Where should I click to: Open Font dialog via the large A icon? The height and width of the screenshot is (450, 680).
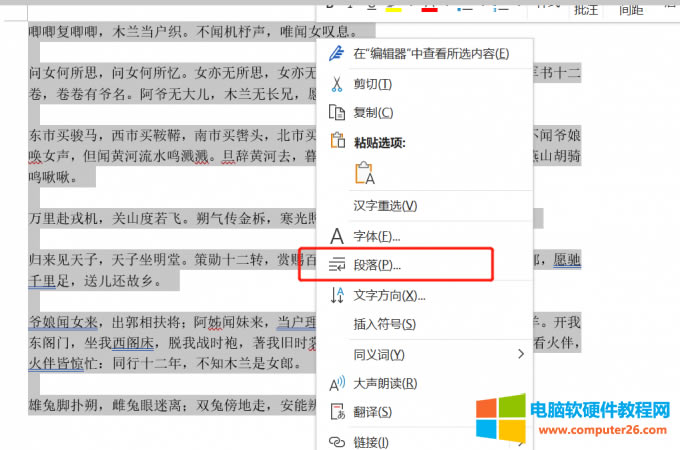coord(337,236)
